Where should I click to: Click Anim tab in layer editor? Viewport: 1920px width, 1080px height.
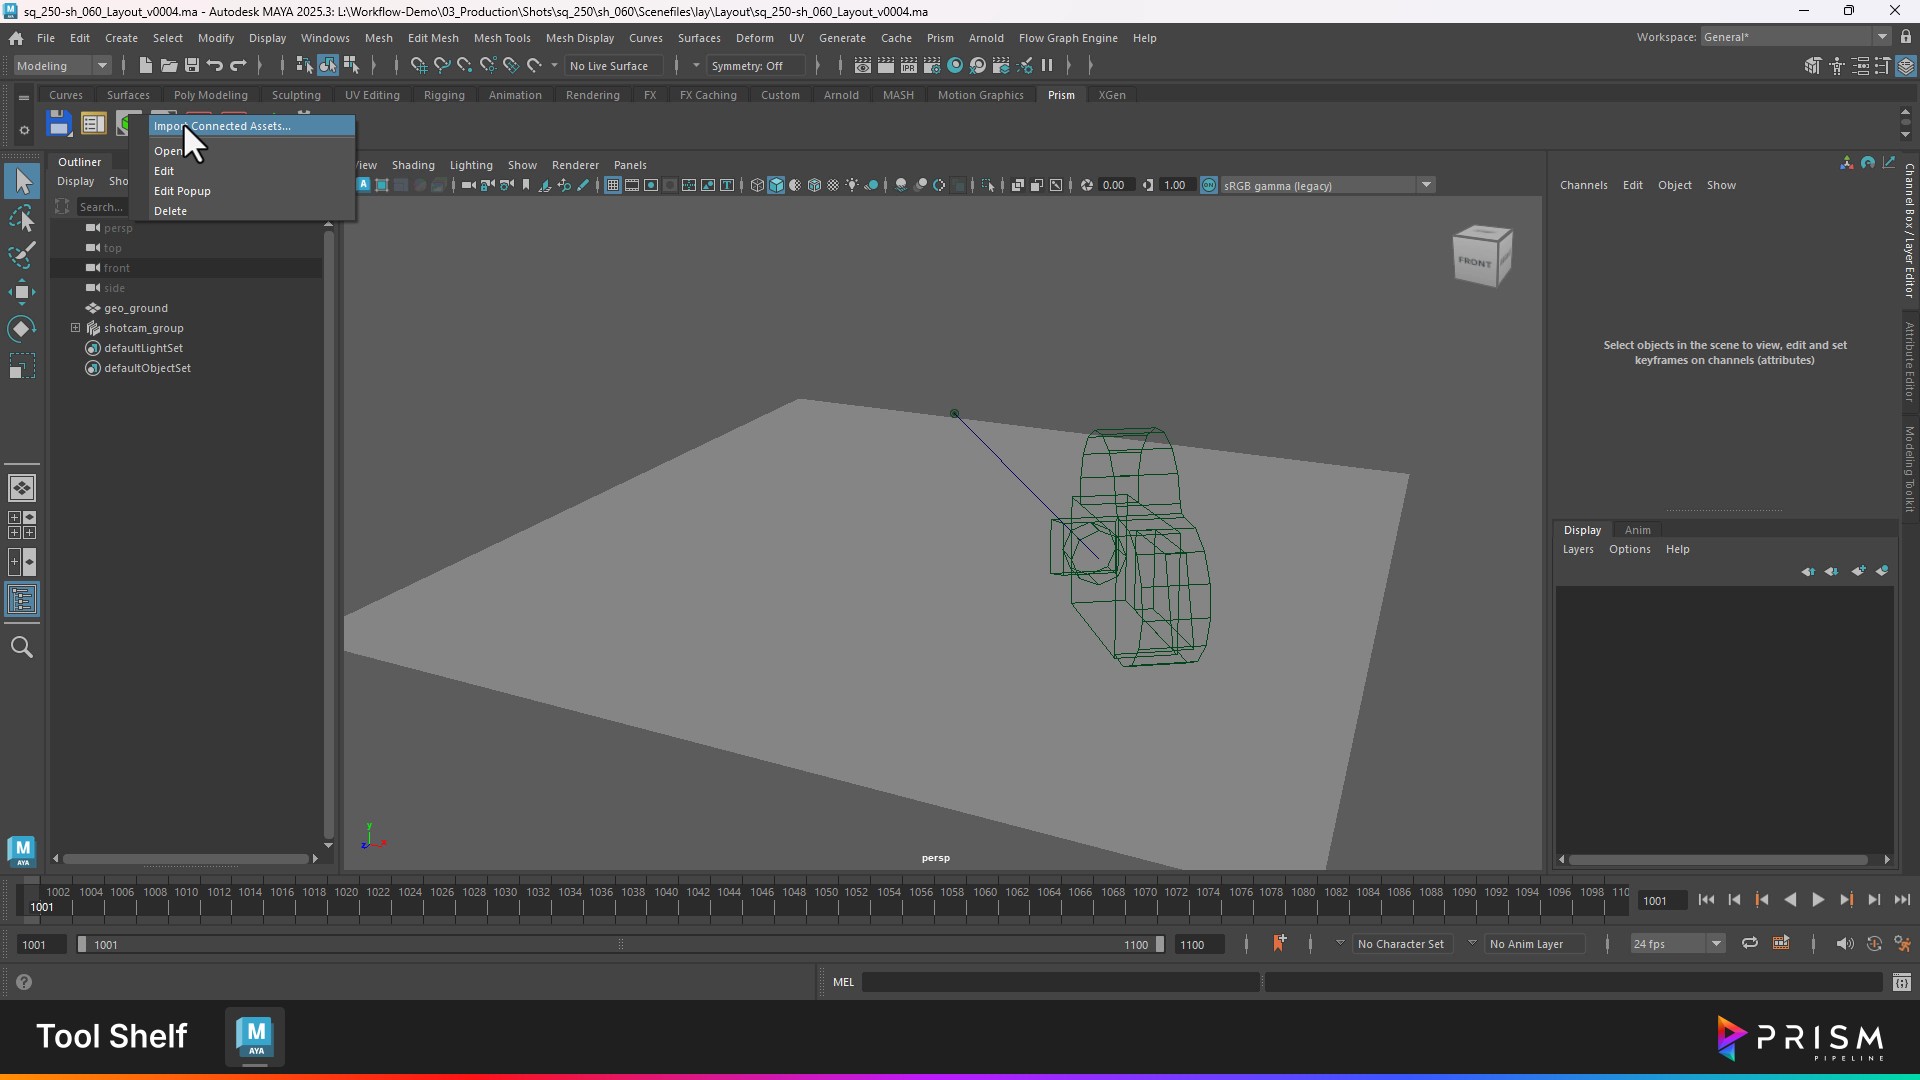point(1637,530)
